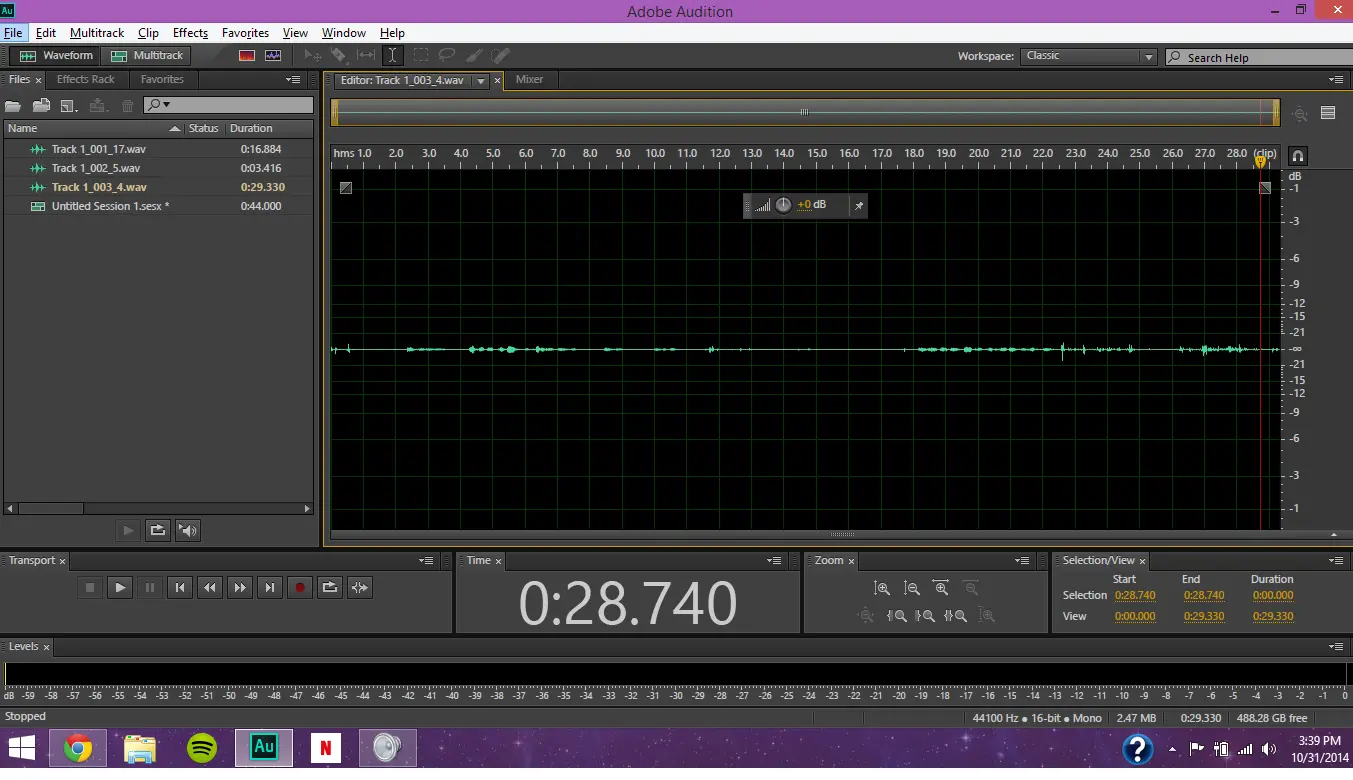Select the Spot Healing Brush tool

coord(501,56)
